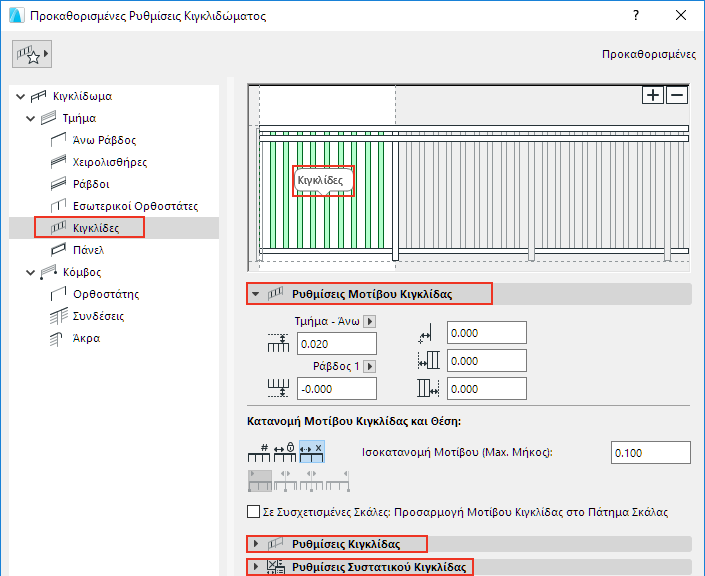Click the Archicad application icon in title bar
The image size is (705, 576).
17,15
